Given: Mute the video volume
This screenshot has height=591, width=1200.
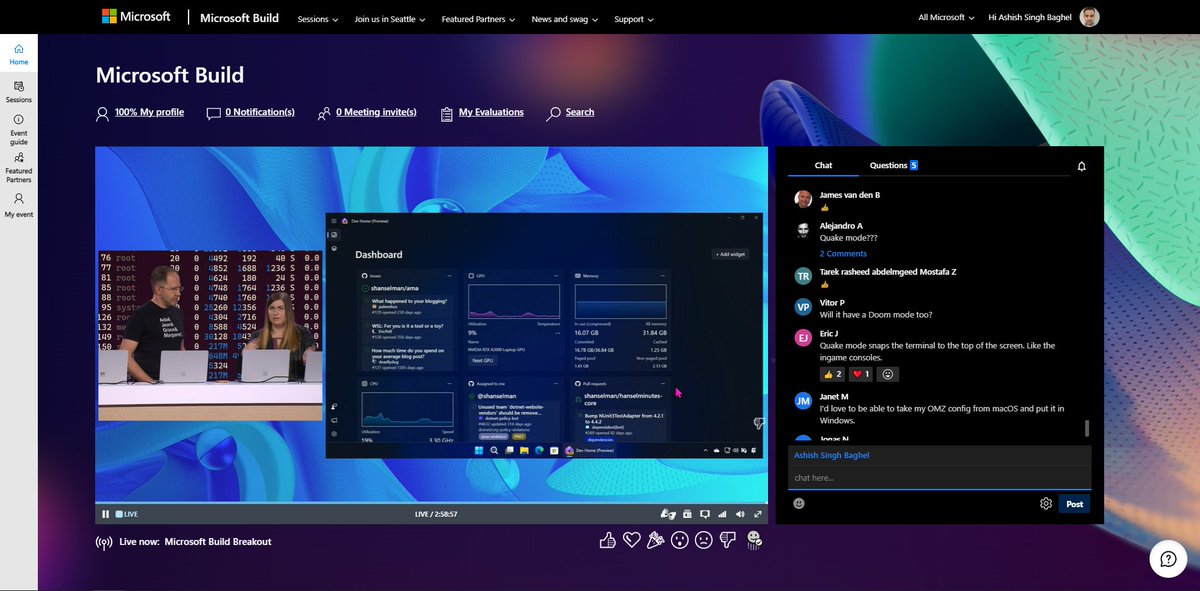Looking at the screenshot, I should pos(740,514).
